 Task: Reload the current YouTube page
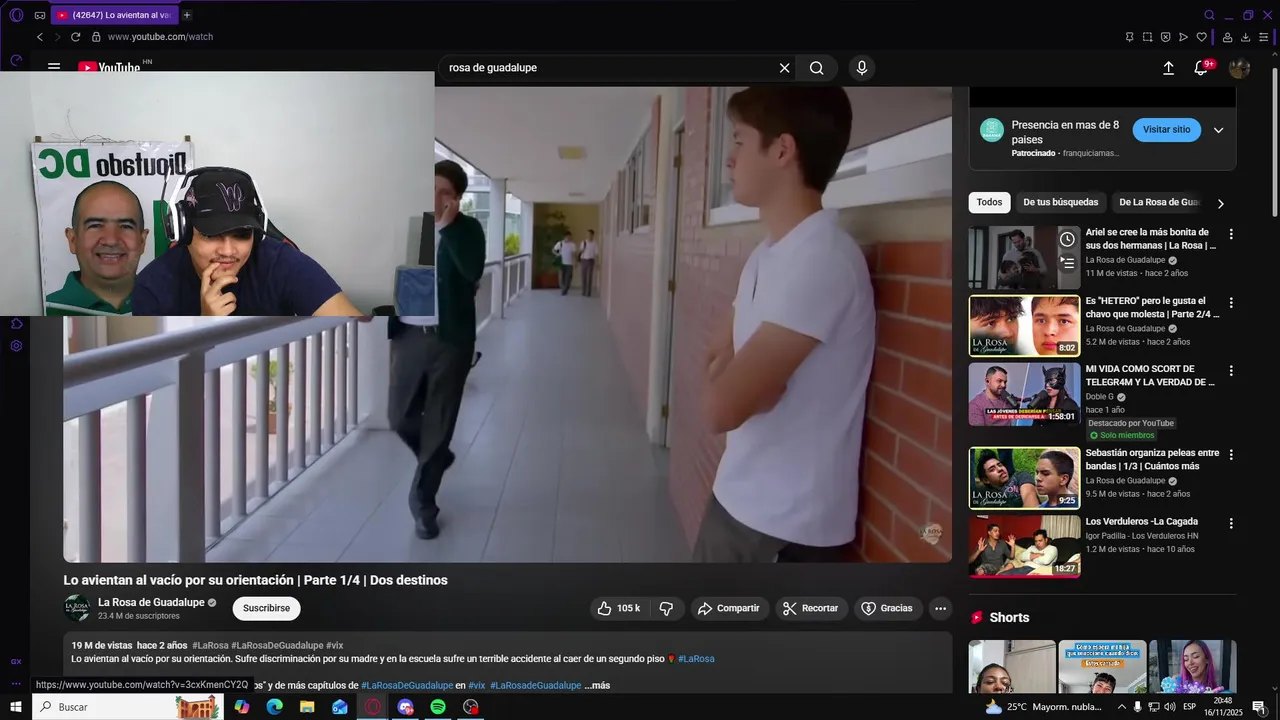click(75, 37)
